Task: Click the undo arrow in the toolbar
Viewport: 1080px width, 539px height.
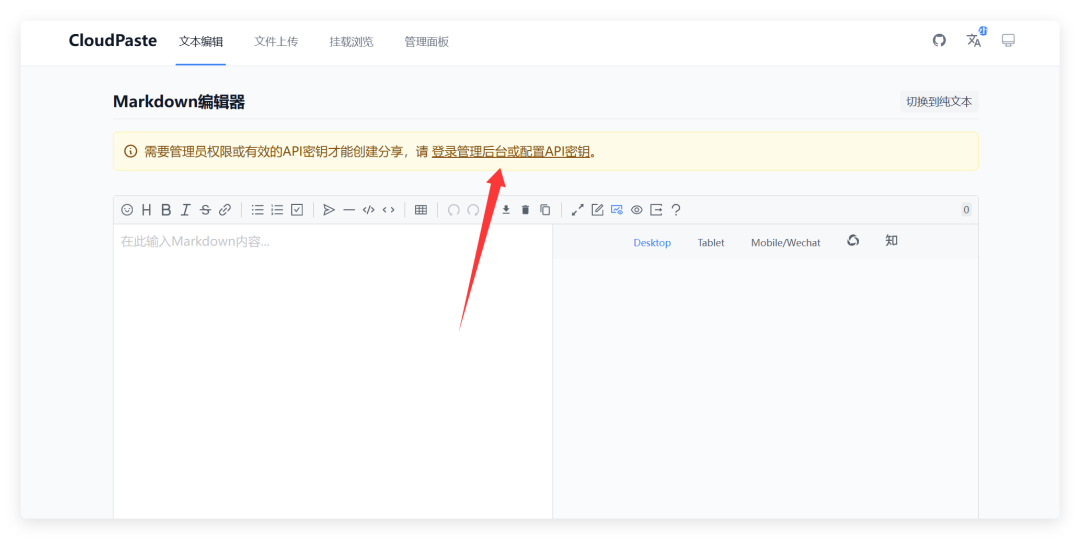Action: point(453,210)
